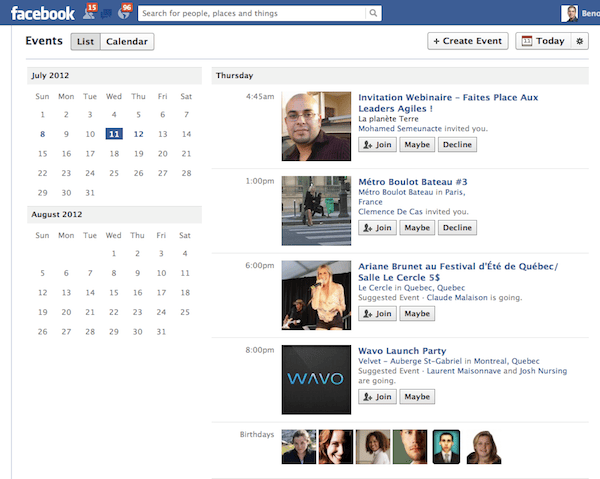Open Josh Nursing profile link
This screenshot has height=479, width=600.
point(543,371)
